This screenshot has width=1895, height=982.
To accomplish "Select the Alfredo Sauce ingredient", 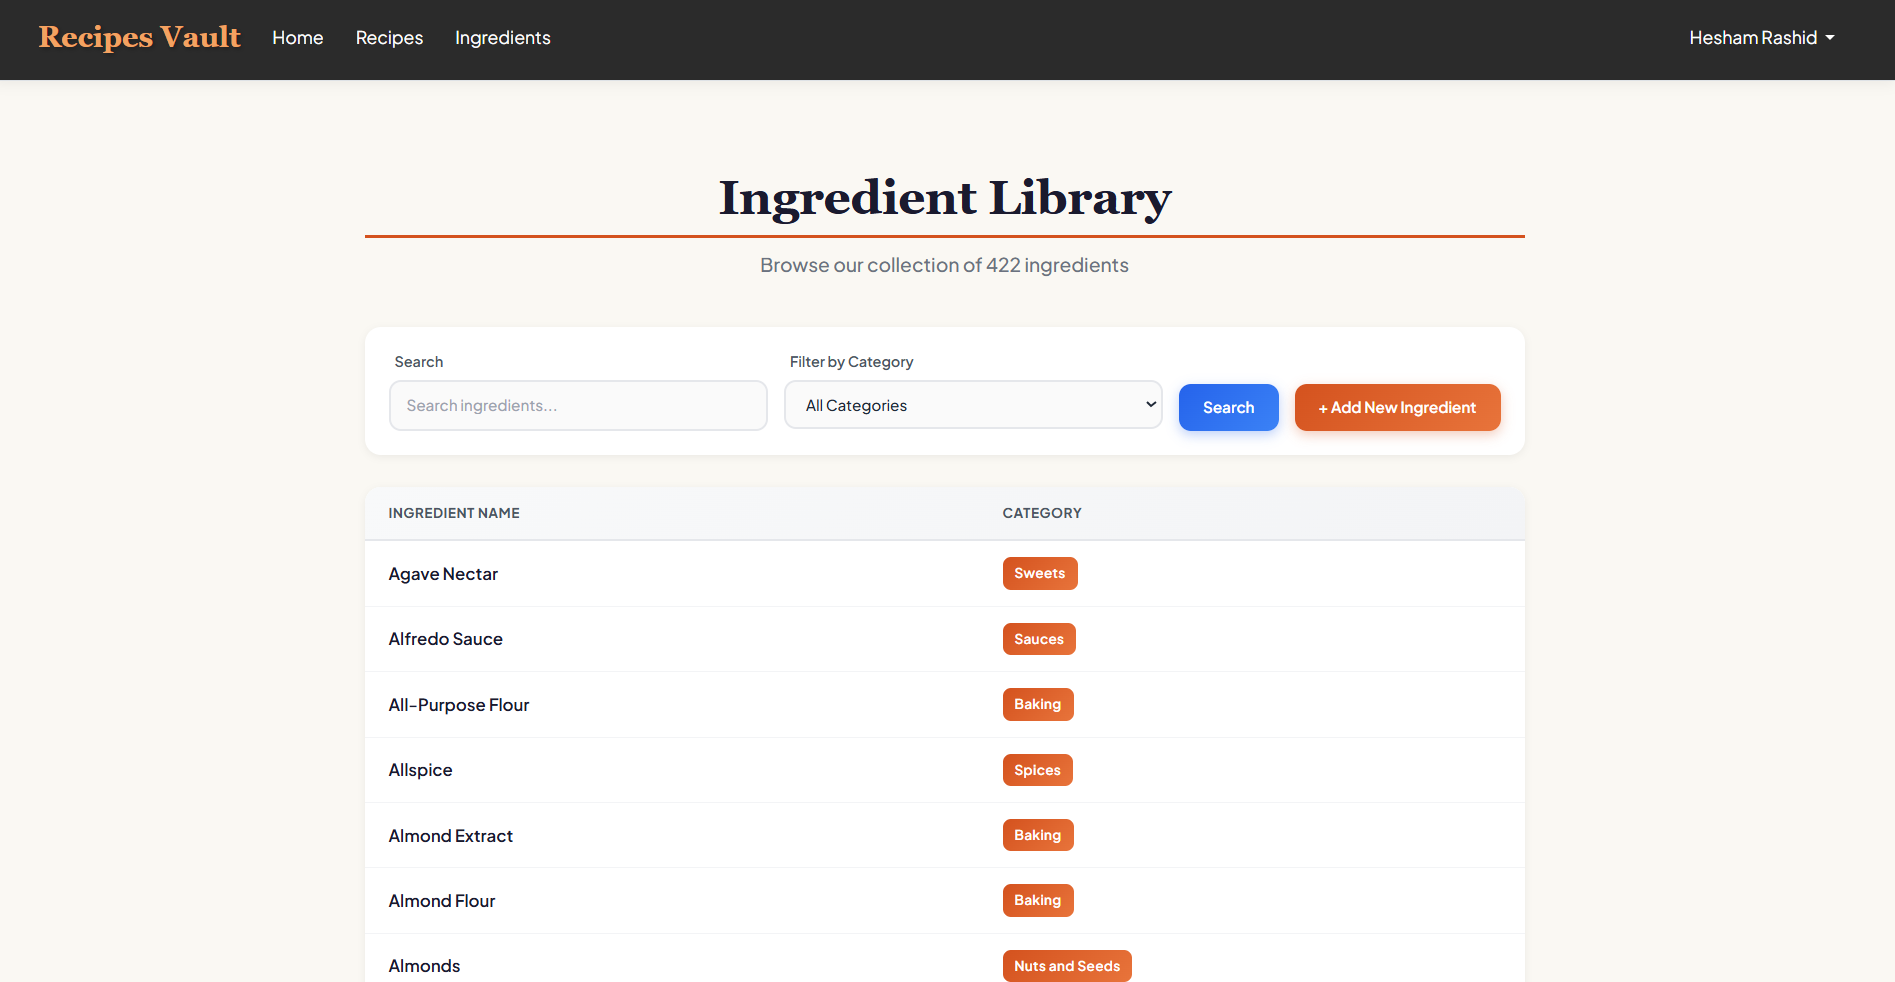I will point(445,639).
